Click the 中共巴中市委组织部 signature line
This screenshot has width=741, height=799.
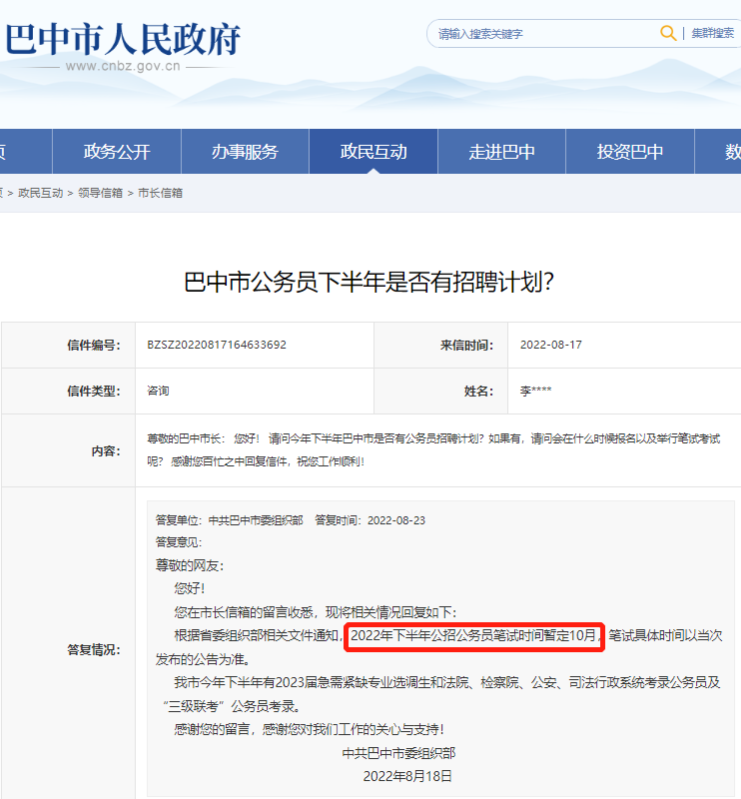pos(398,753)
